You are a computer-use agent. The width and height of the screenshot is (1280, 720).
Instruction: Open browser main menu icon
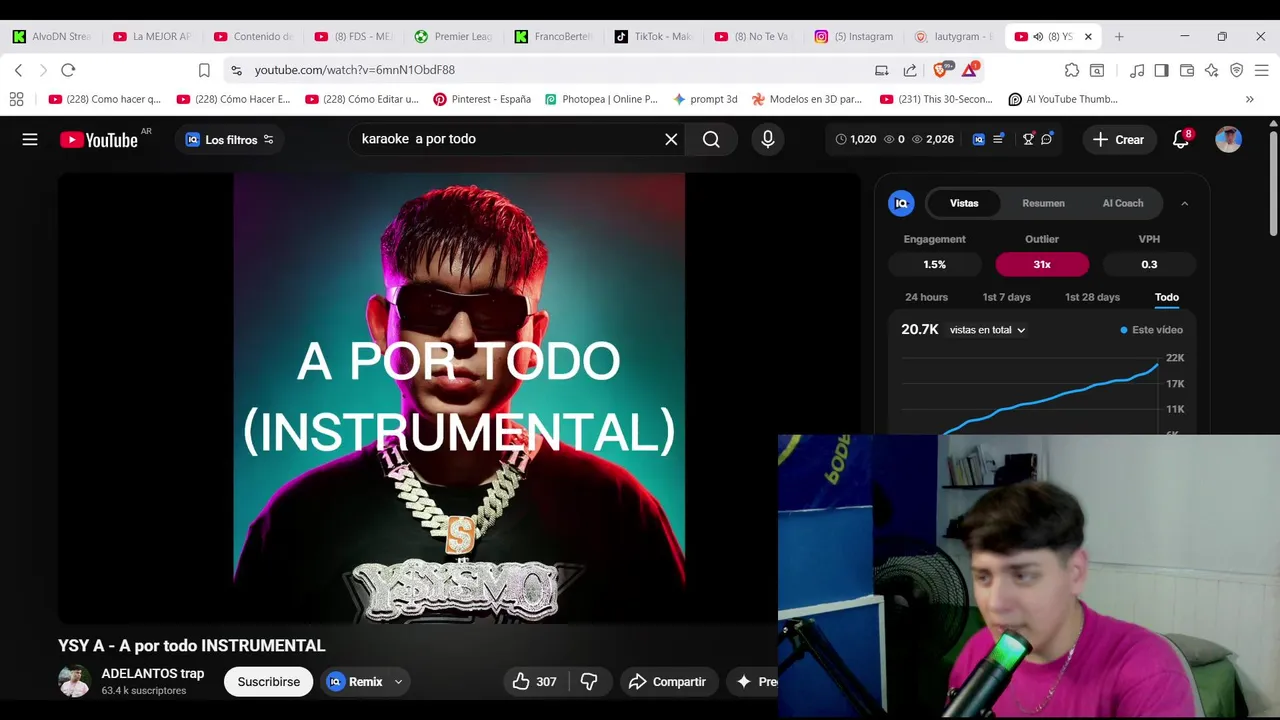[1262, 70]
